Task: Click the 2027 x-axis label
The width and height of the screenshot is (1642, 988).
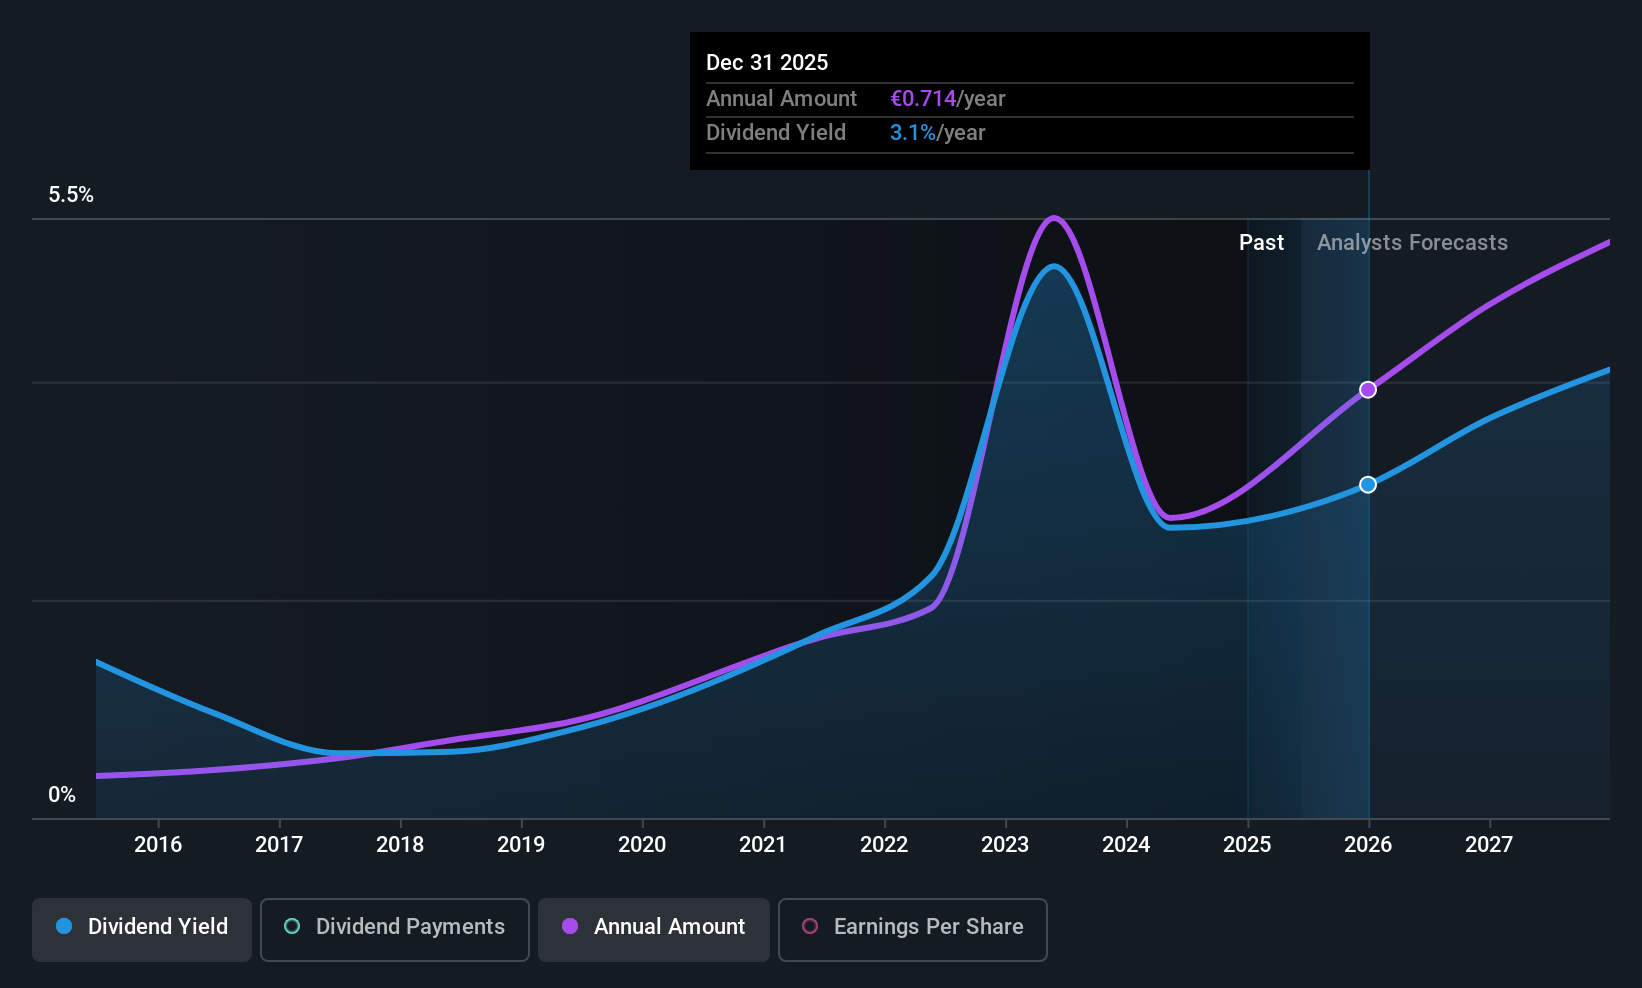Action: click(1489, 845)
